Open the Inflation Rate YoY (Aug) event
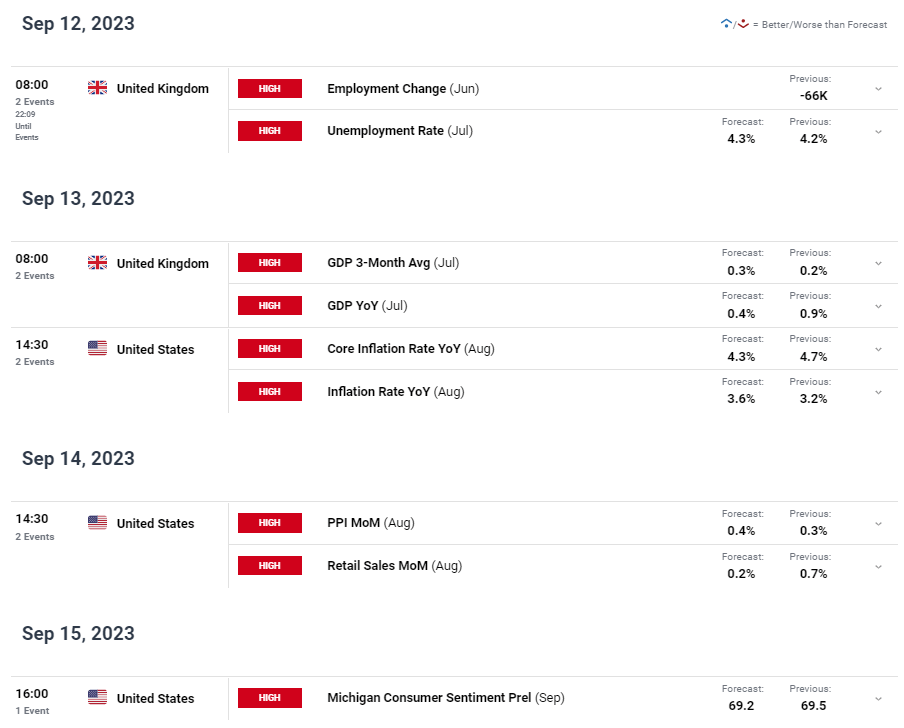This screenshot has width=904, height=728. (396, 391)
